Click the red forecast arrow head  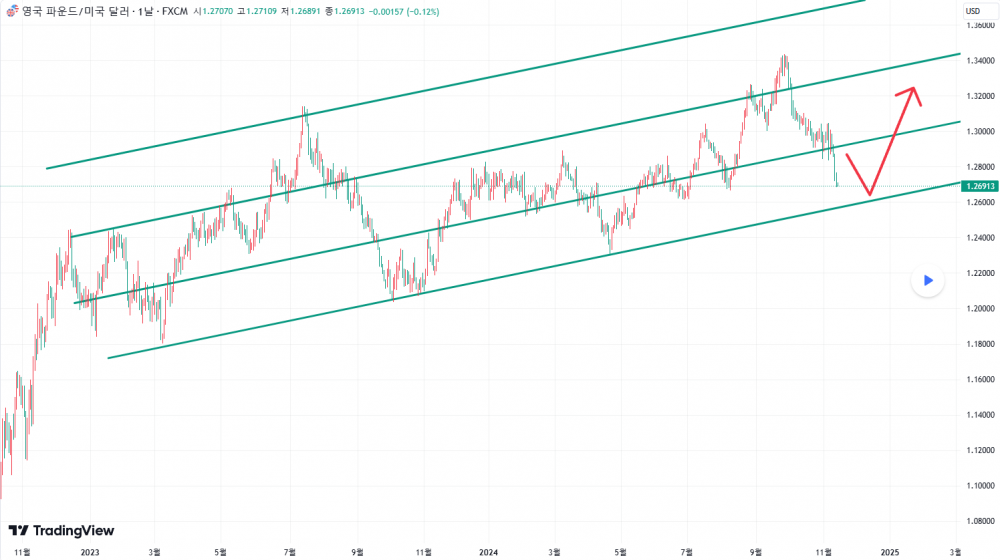pyautogui.click(x=912, y=92)
